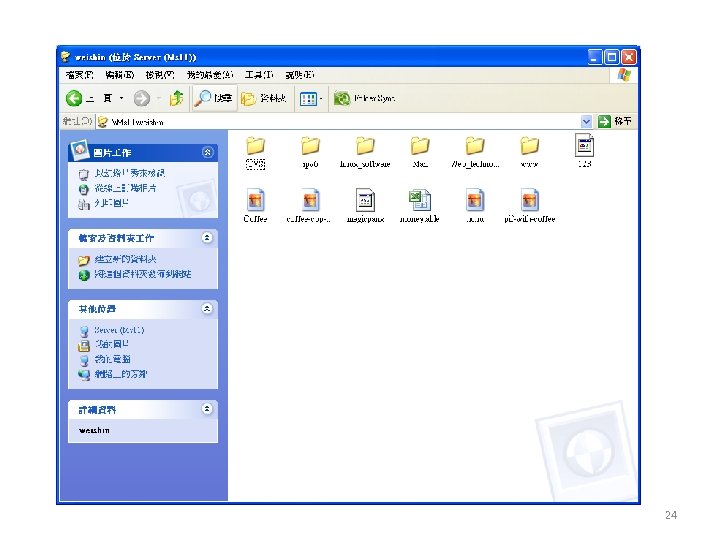Open the 工具 (Tools) menu
The width and height of the screenshot is (720, 540).
click(x=259, y=75)
